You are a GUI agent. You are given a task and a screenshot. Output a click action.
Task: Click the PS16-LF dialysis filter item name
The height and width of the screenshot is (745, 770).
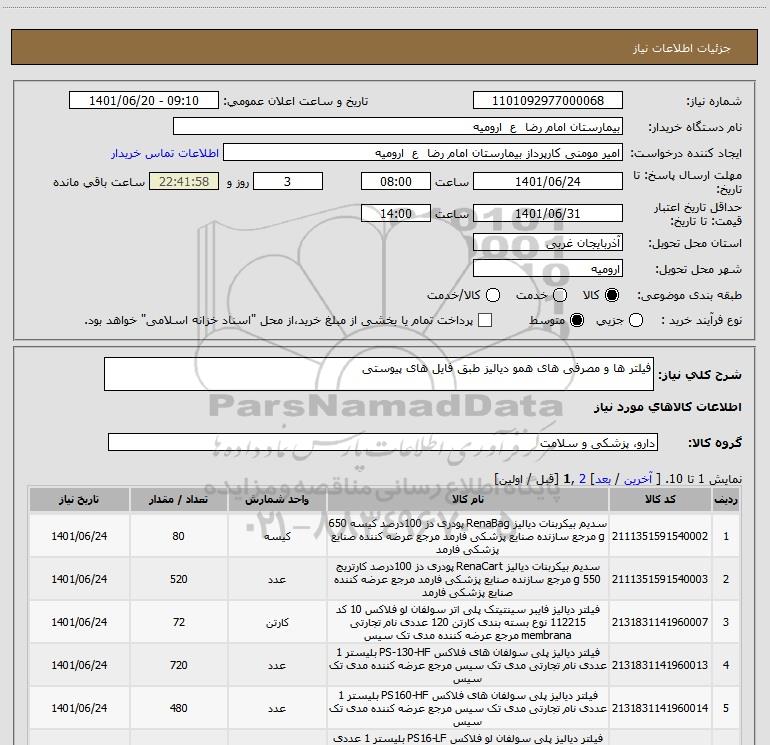pos(468,738)
